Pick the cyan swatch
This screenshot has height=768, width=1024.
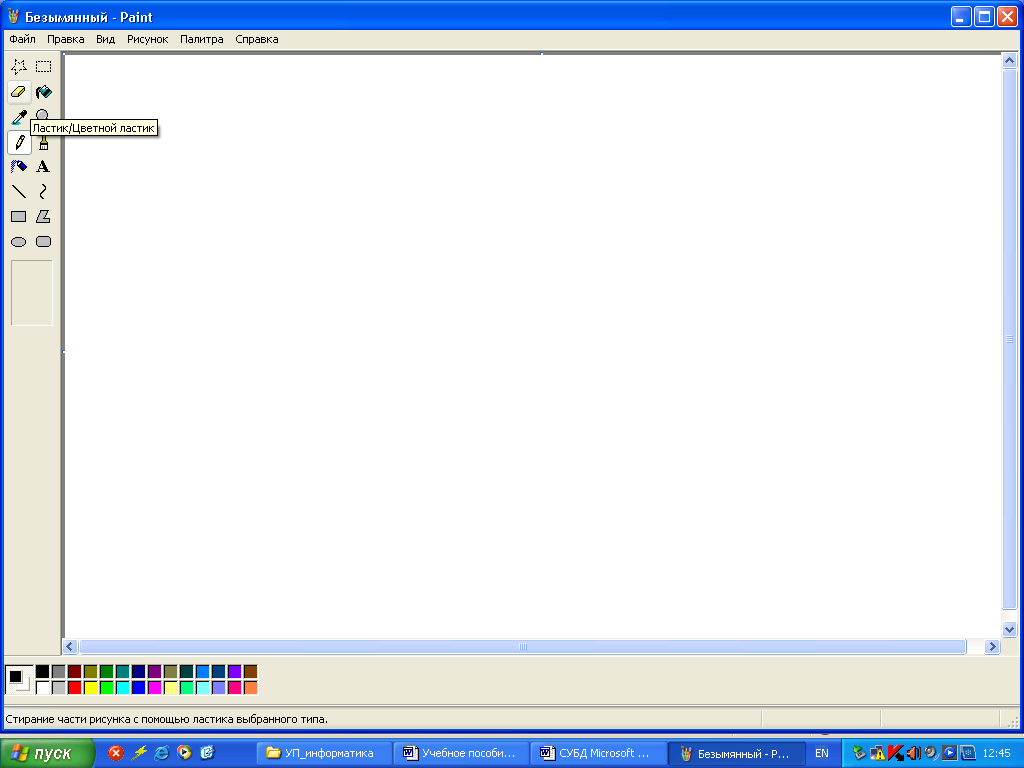click(x=123, y=687)
